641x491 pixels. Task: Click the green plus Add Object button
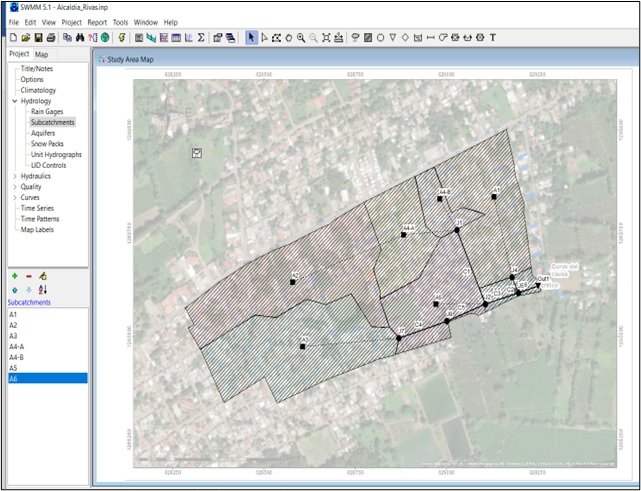13,275
